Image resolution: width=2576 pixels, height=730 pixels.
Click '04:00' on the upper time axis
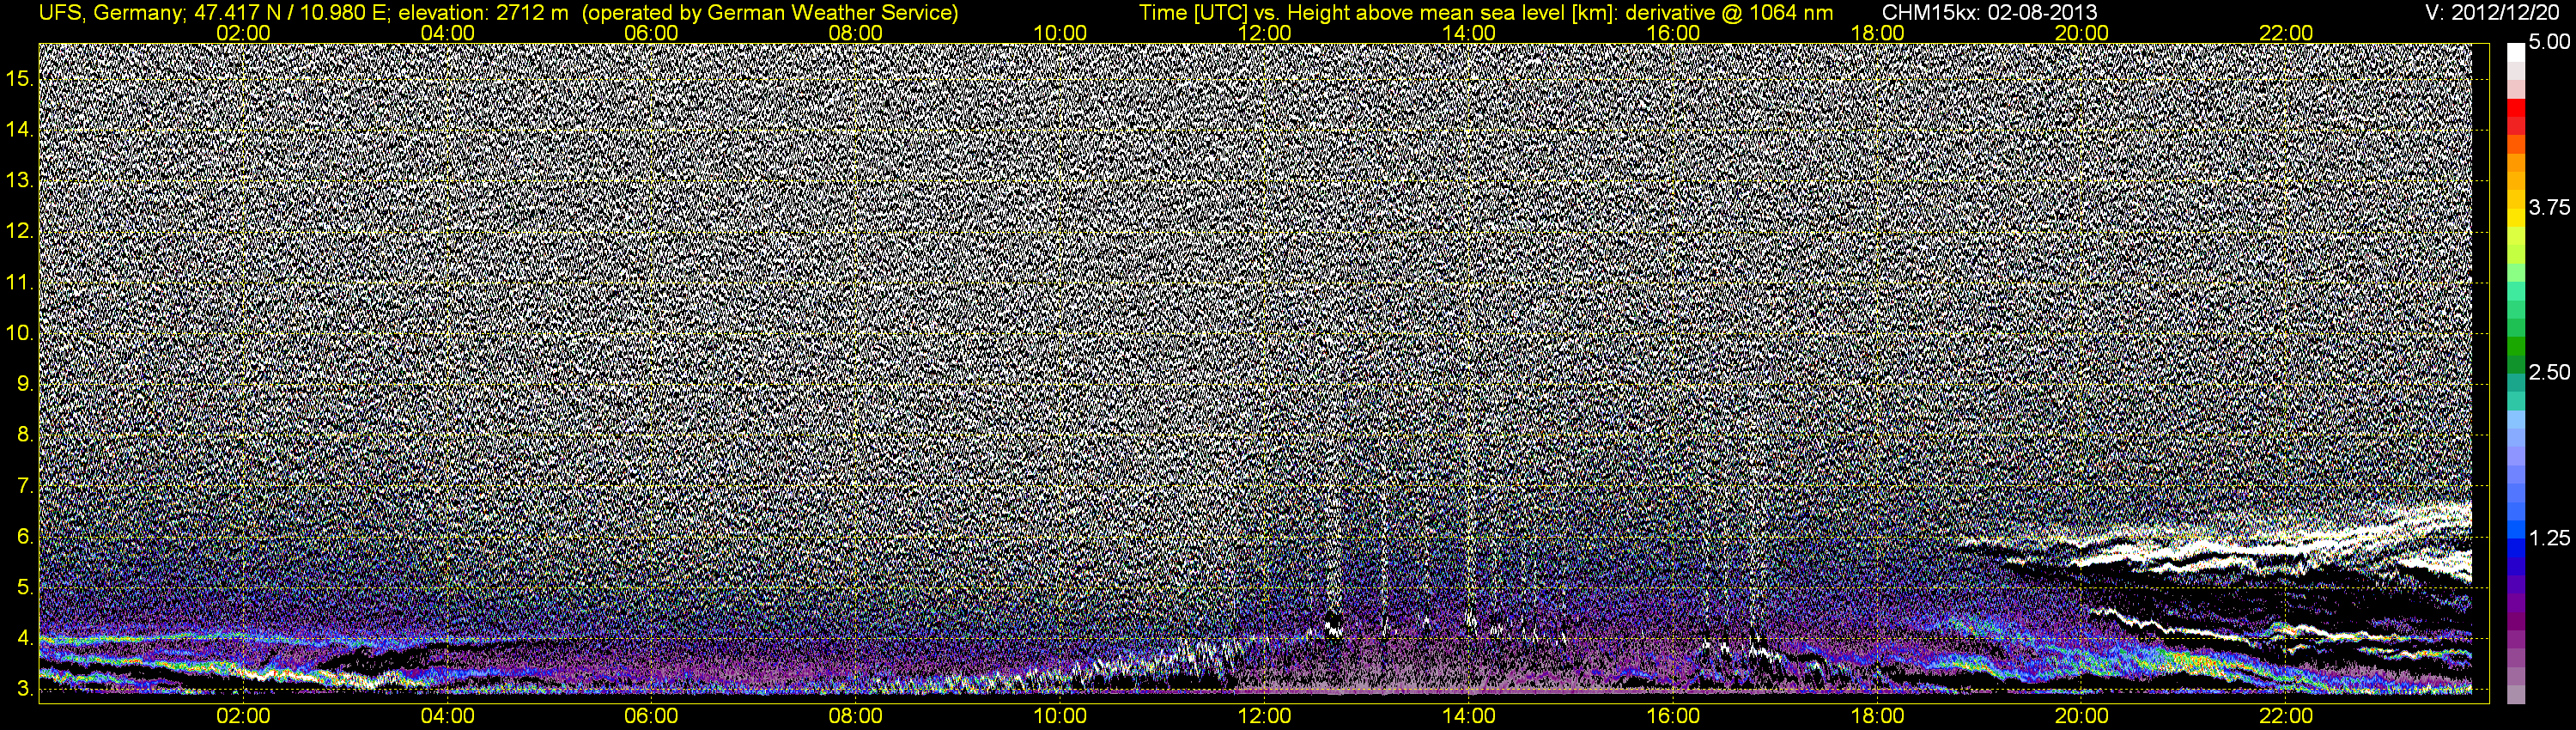coord(447,33)
